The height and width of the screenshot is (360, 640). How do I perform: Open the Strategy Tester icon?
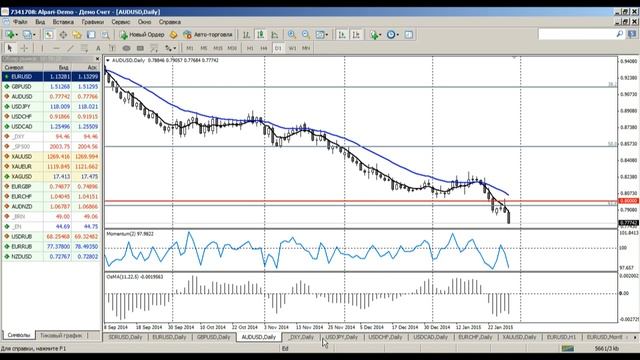point(105,35)
